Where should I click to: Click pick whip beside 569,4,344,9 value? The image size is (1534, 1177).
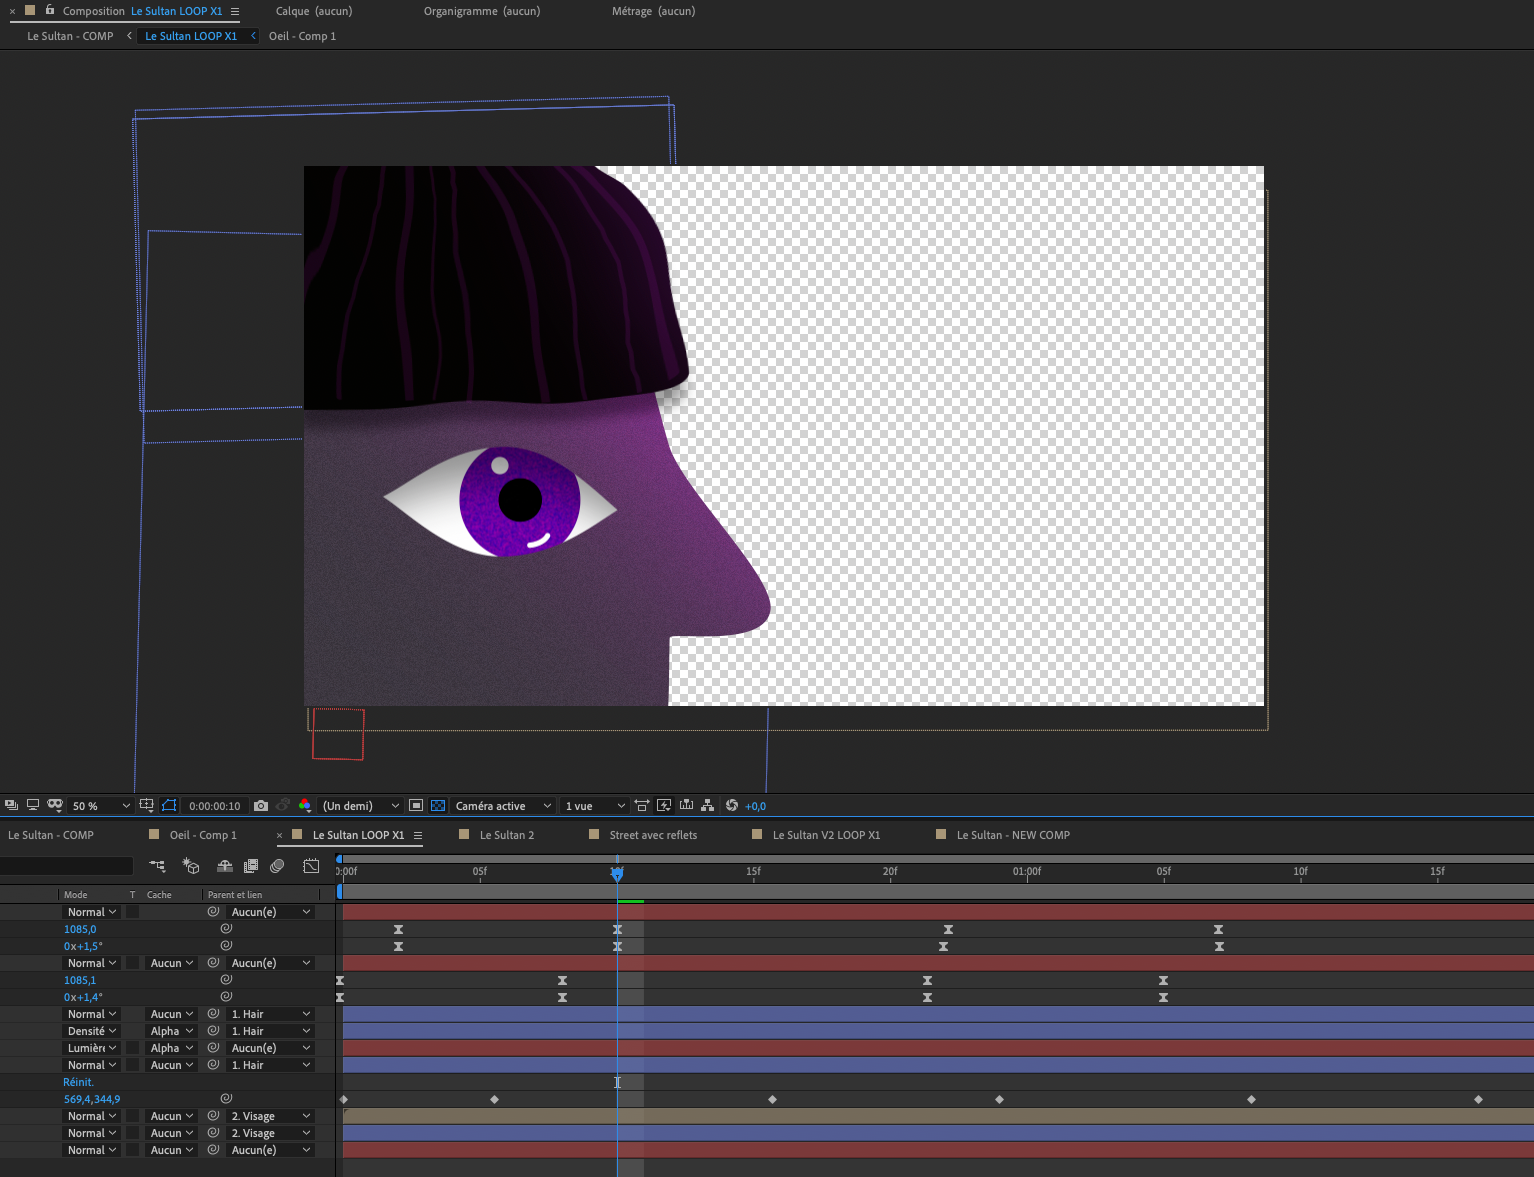226,1099
